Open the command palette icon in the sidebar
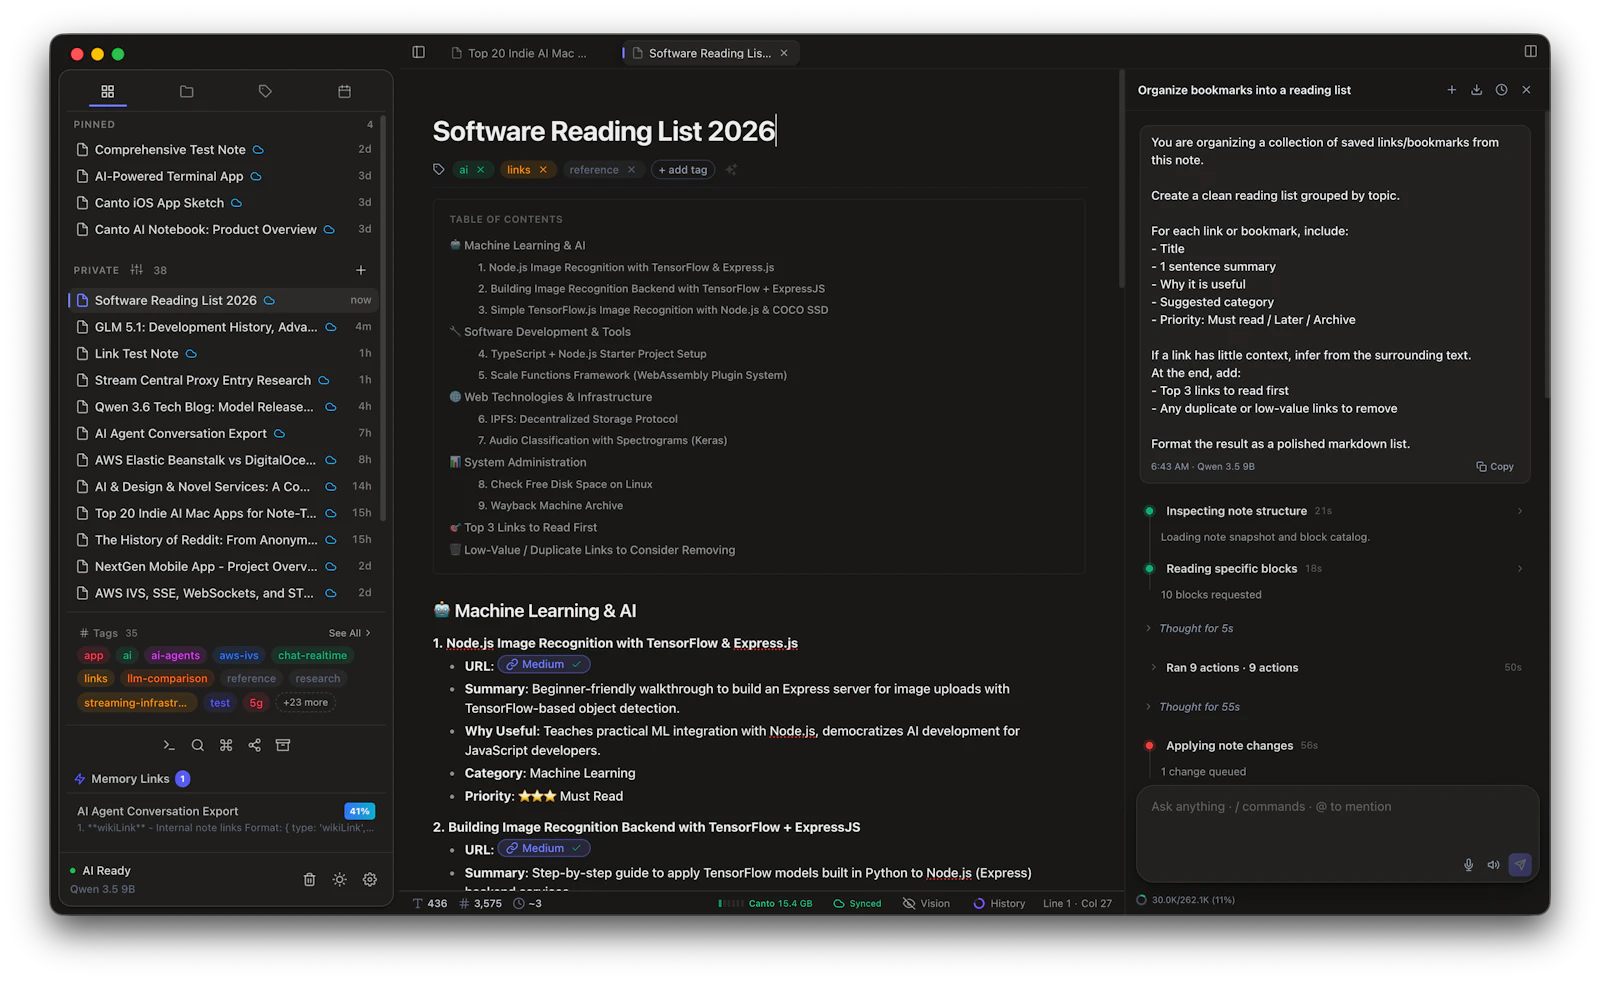 [x=226, y=745]
